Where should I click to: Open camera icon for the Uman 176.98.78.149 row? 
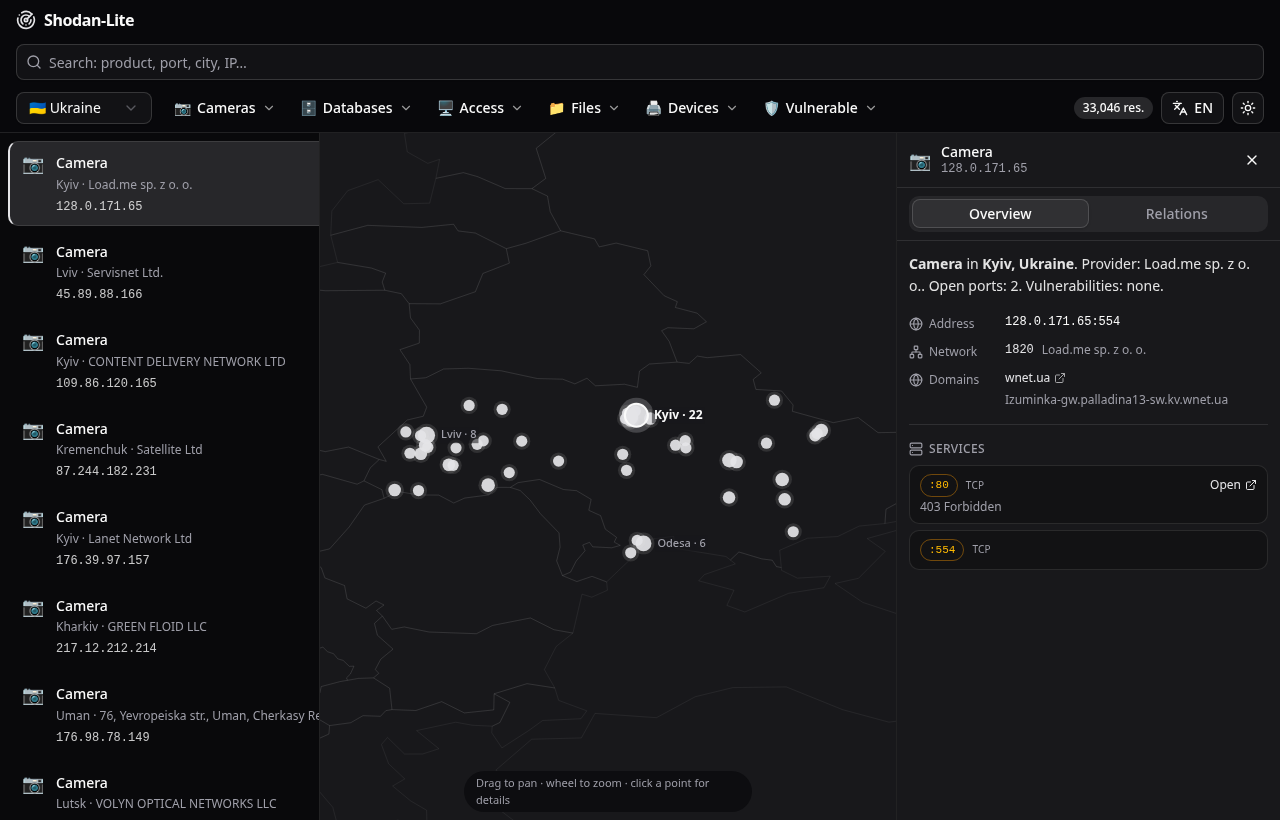click(33, 695)
